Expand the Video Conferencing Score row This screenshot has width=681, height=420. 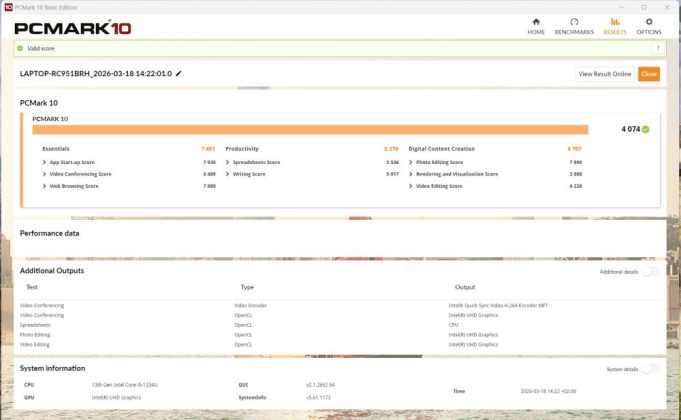point(45,174)
